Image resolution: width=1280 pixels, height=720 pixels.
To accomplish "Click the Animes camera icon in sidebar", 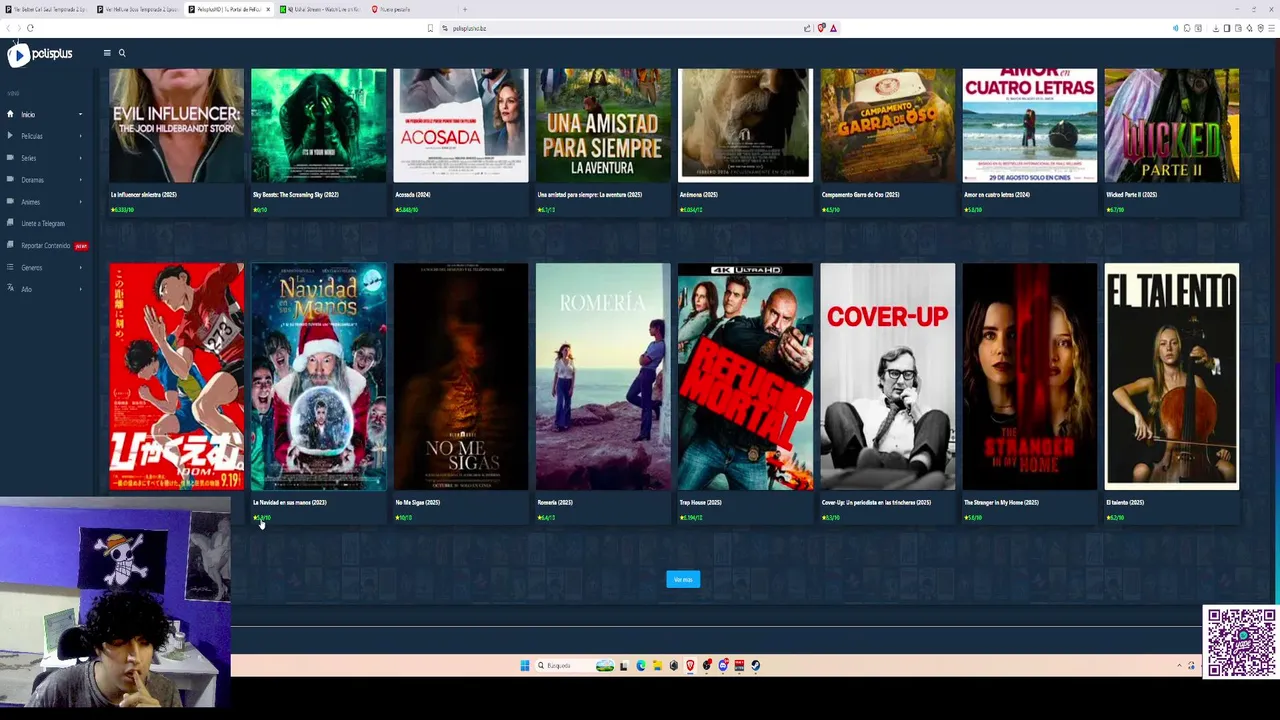I will [10, 202].
